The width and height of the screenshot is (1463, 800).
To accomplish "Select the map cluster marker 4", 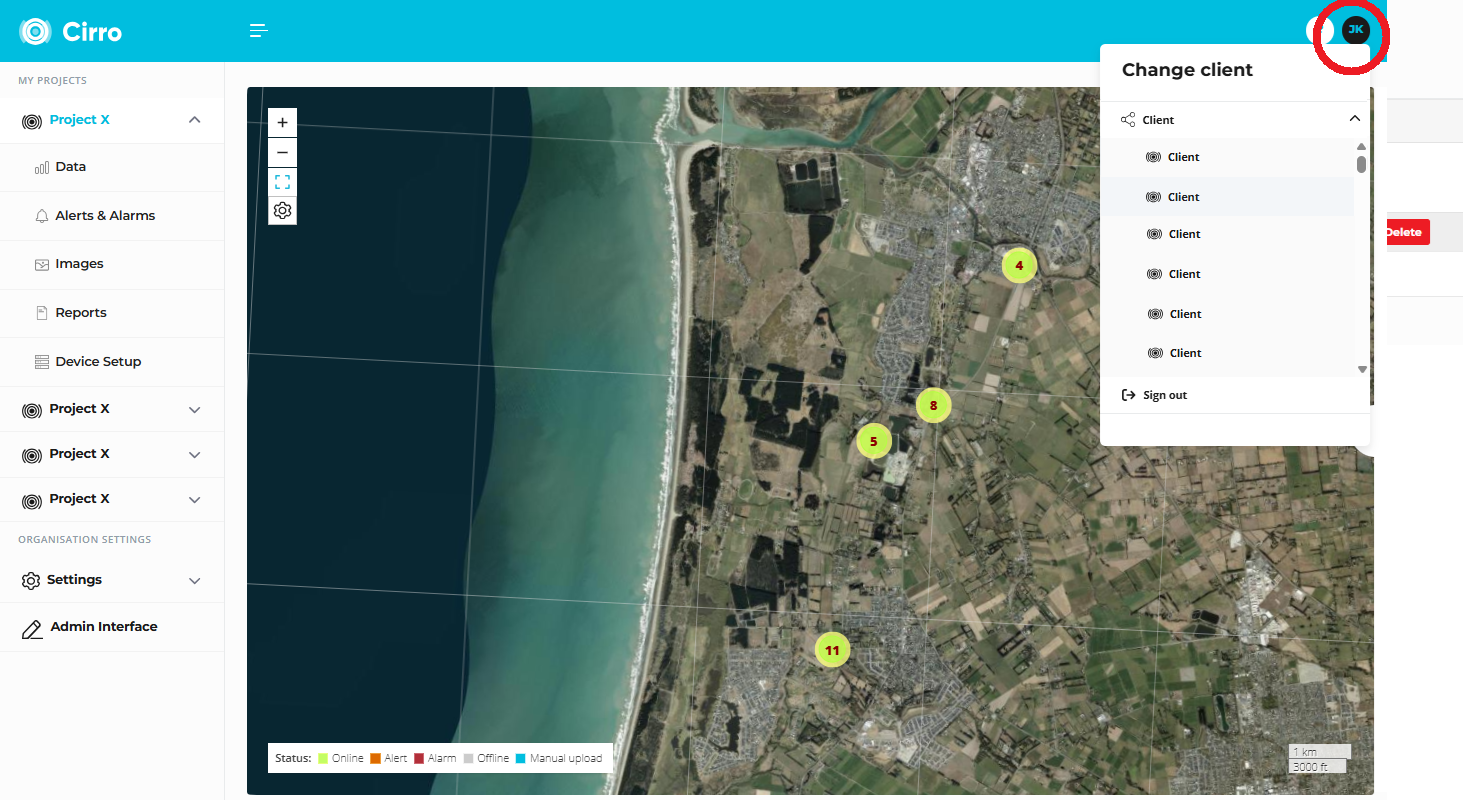I will [x=1019, y=266].
